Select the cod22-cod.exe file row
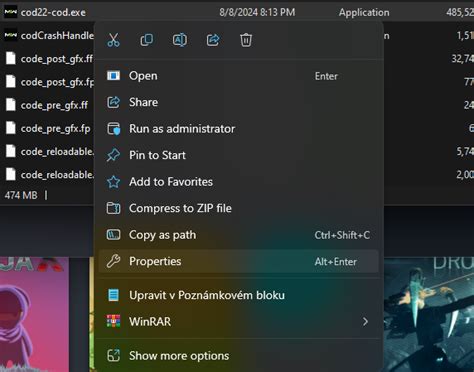This screenshot has width=474, height=372. pyautogui.click(x=237, y=12)
